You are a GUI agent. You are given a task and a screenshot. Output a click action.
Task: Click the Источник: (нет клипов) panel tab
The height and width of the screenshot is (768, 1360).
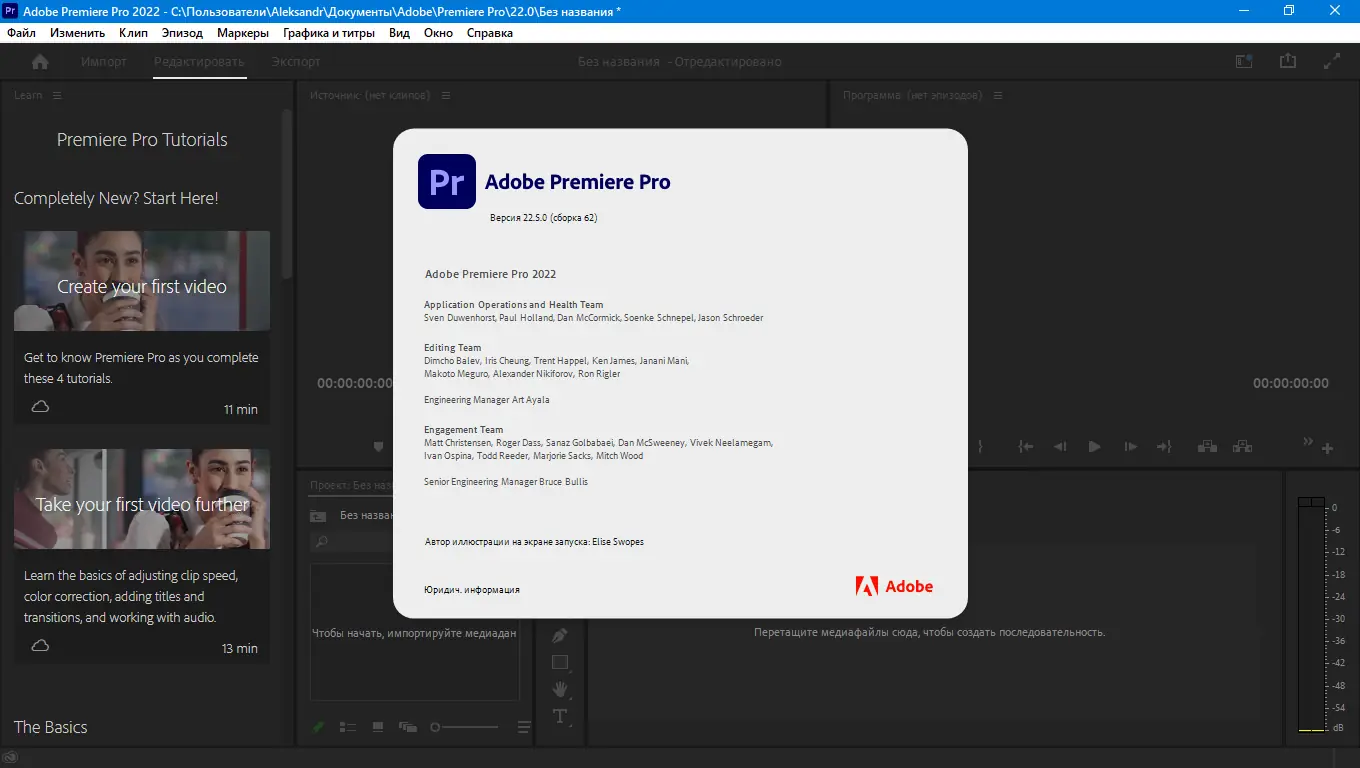(x=370, y=95)
